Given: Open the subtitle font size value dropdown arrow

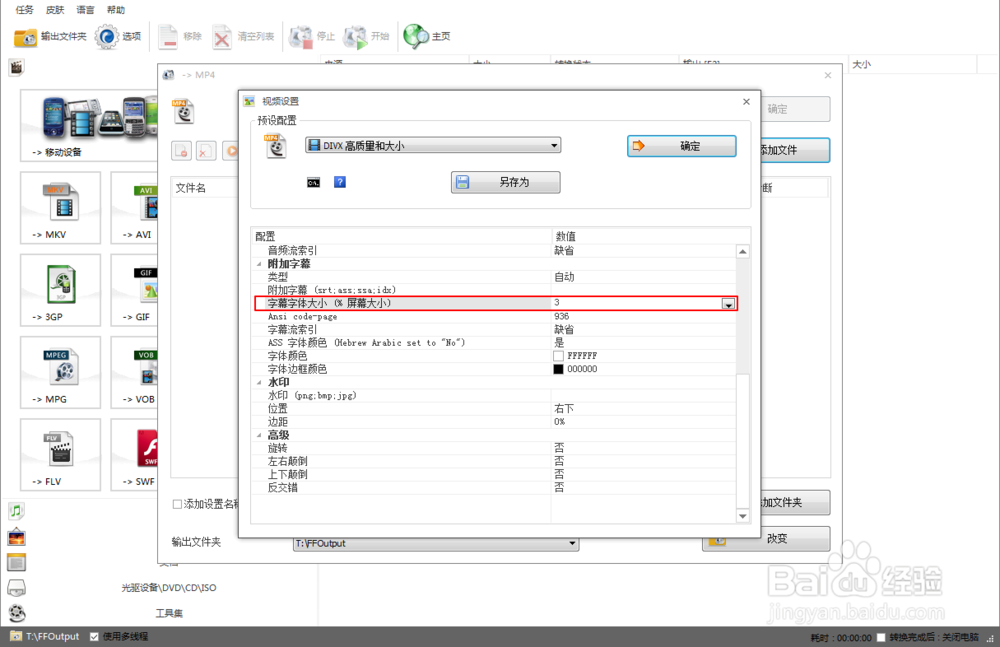Looking at the screenshot, I should (x=728, y=304).
